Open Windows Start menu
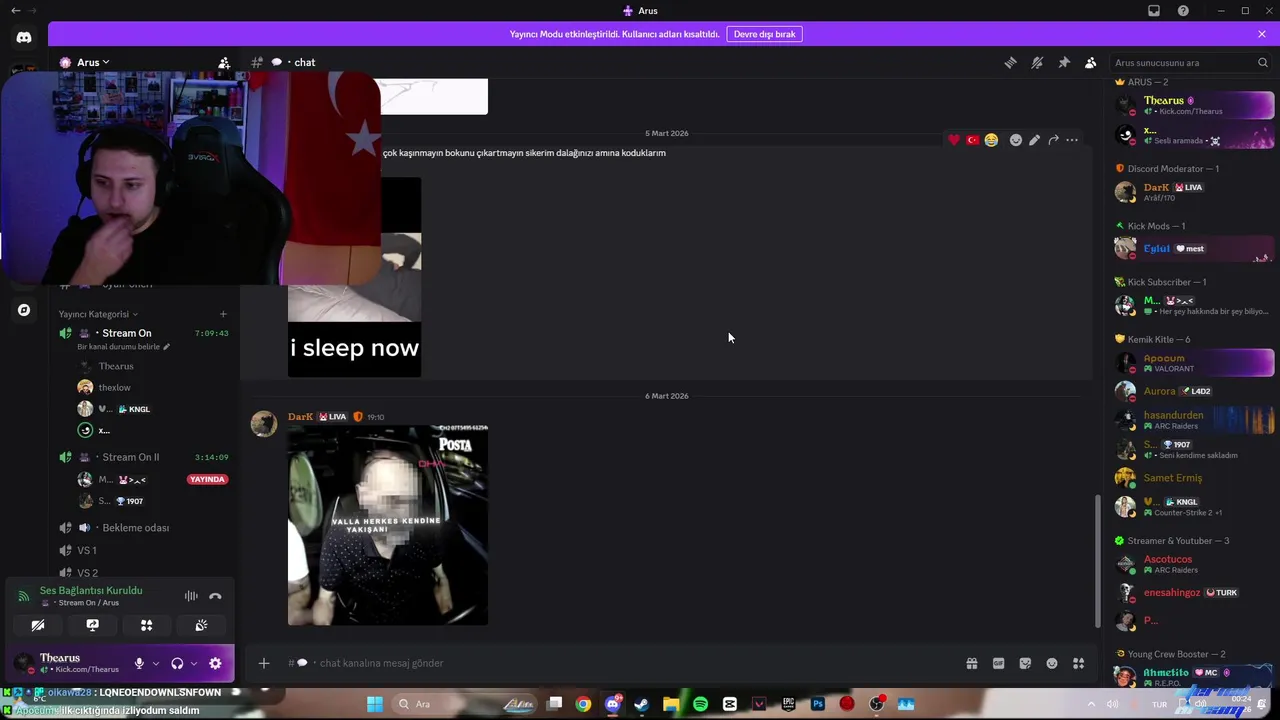The height and width of the screenshot is (720, 1280). tap(375, 704)
